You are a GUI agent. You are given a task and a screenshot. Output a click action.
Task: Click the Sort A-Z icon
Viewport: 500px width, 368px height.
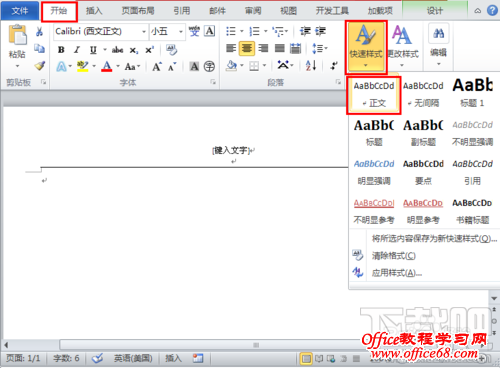tap(311, 66)
